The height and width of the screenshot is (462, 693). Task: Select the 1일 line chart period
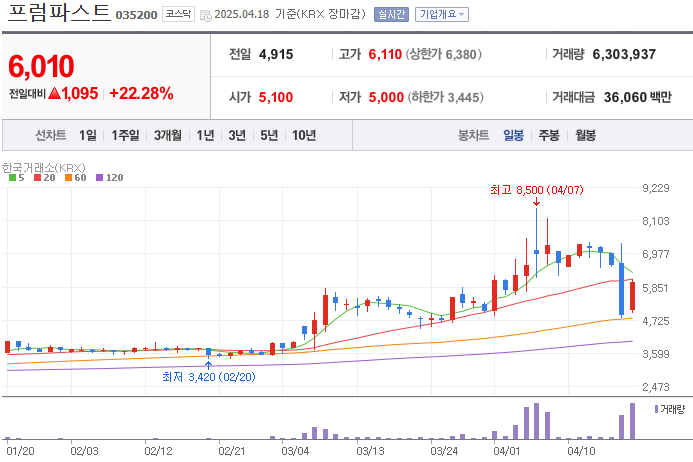click(88, 135)
